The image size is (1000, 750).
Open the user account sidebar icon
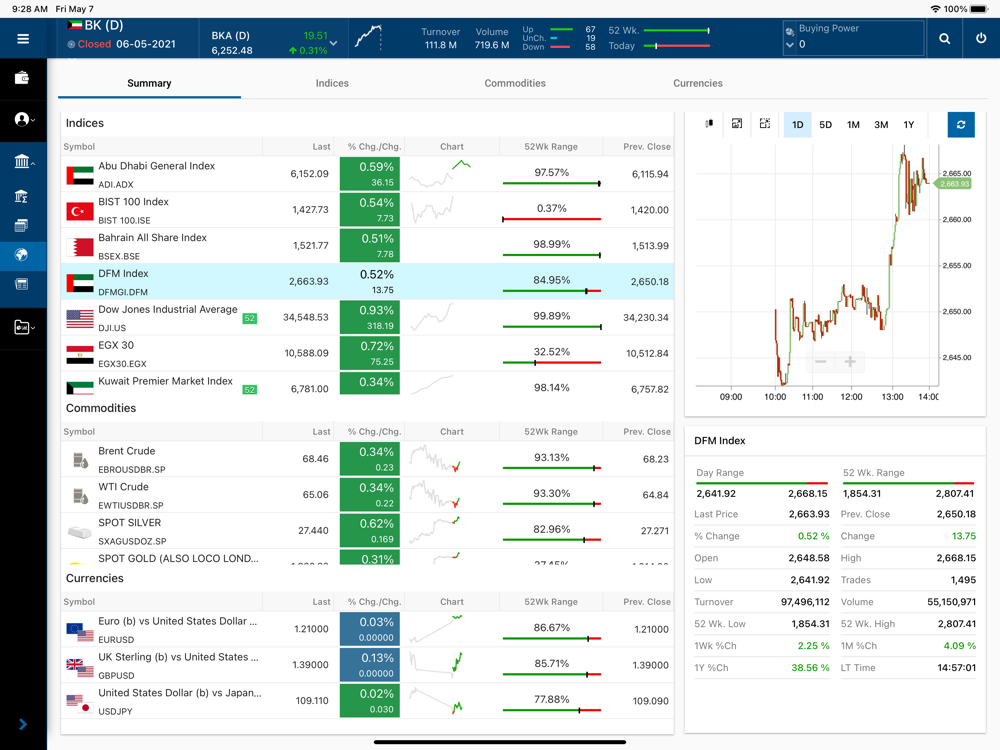point(23,119)
